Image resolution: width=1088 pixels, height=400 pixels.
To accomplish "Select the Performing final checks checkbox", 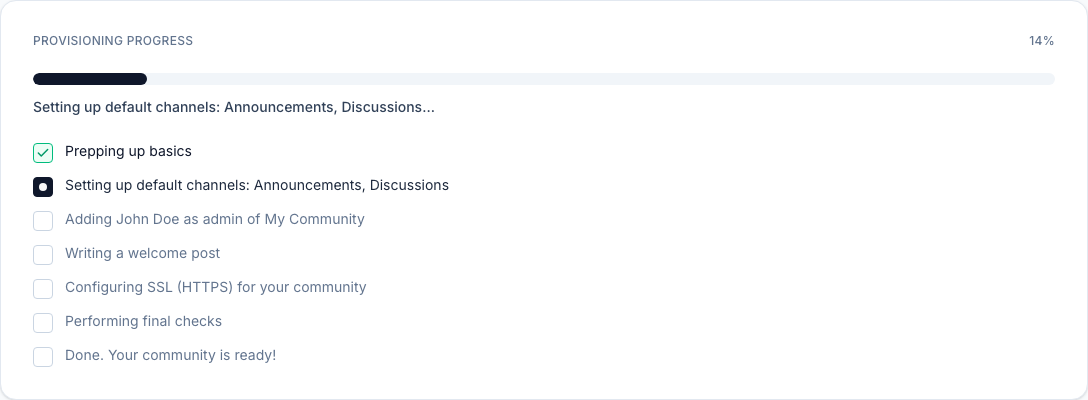I will click(x=43, y=323).
